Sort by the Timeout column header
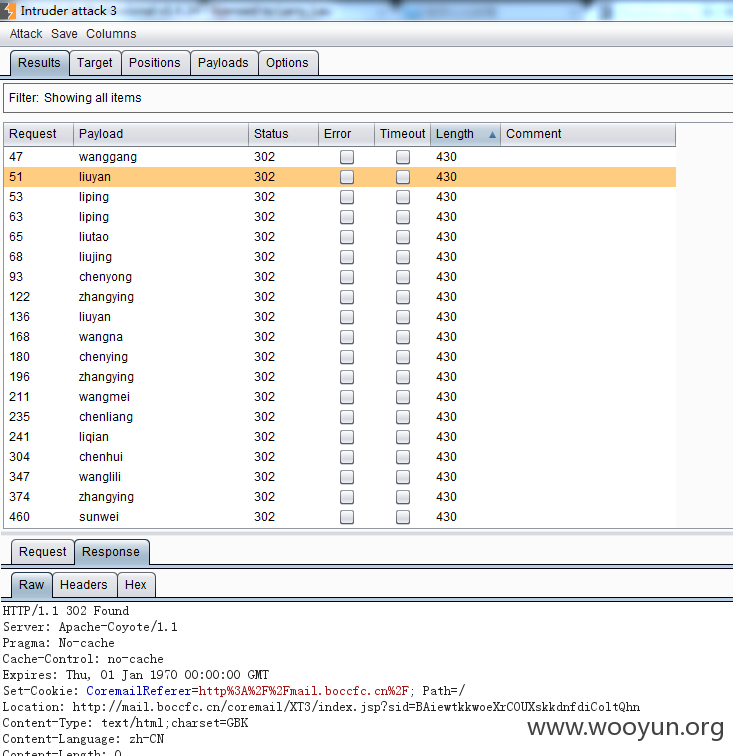This screenshot has height=756, width=733. click(x=402, y=134)
